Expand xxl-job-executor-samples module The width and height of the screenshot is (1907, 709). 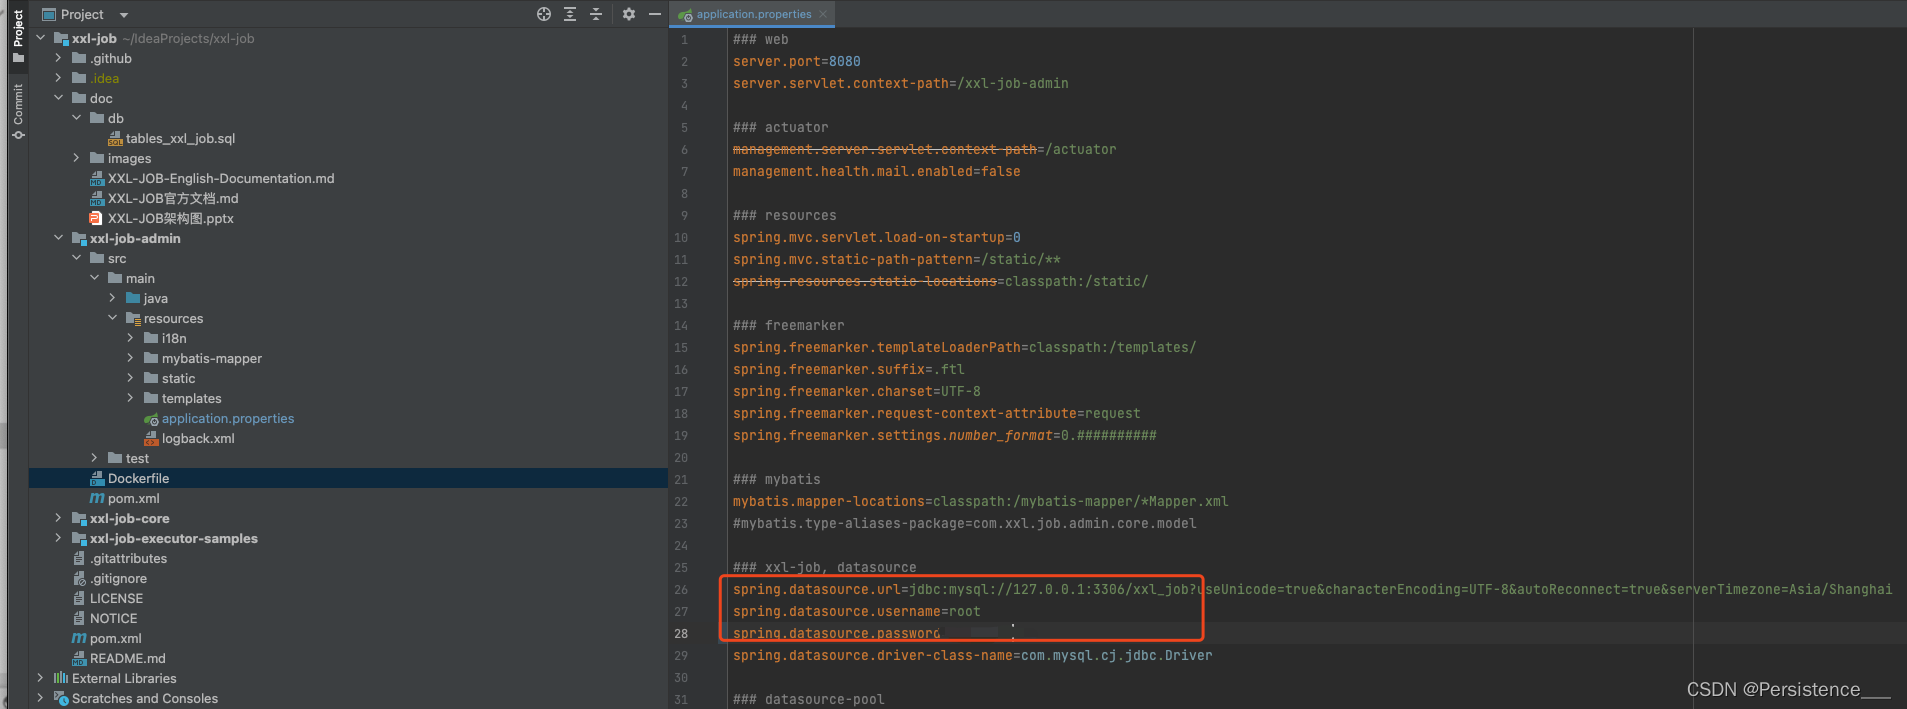tap(59, 538)
